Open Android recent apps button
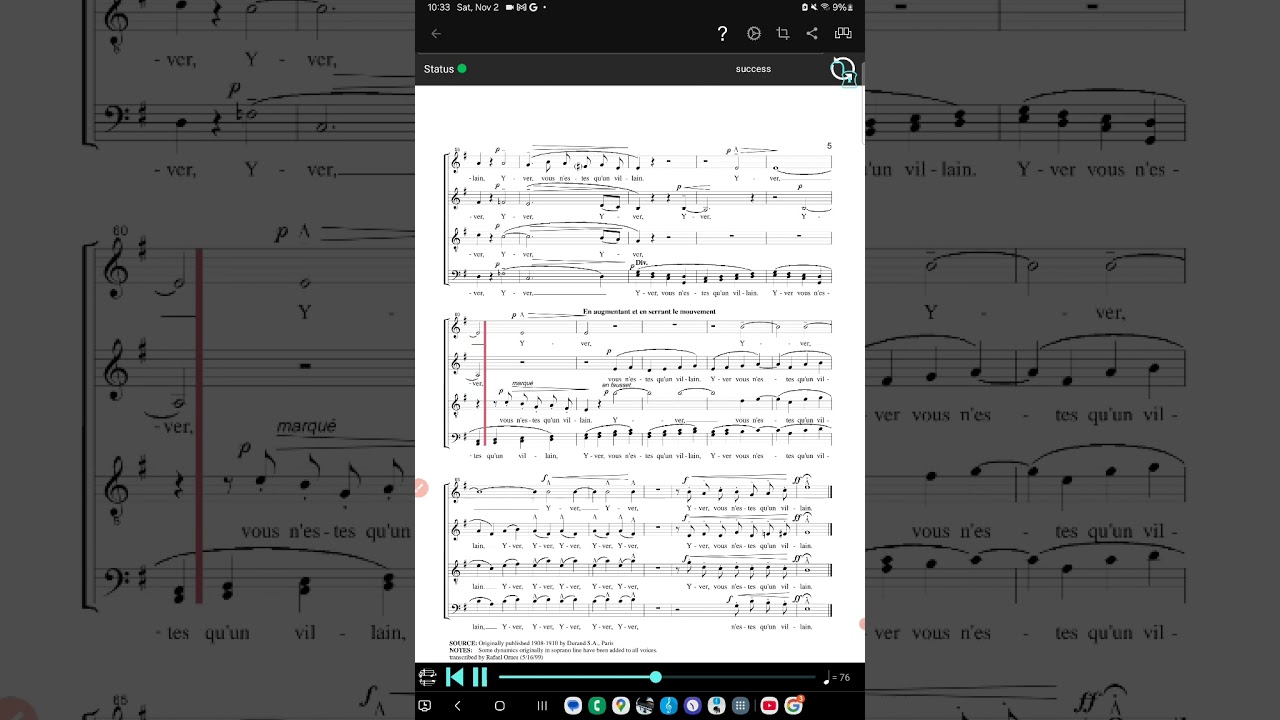This screenshot has width=1280, height=720. coord(542,706)
